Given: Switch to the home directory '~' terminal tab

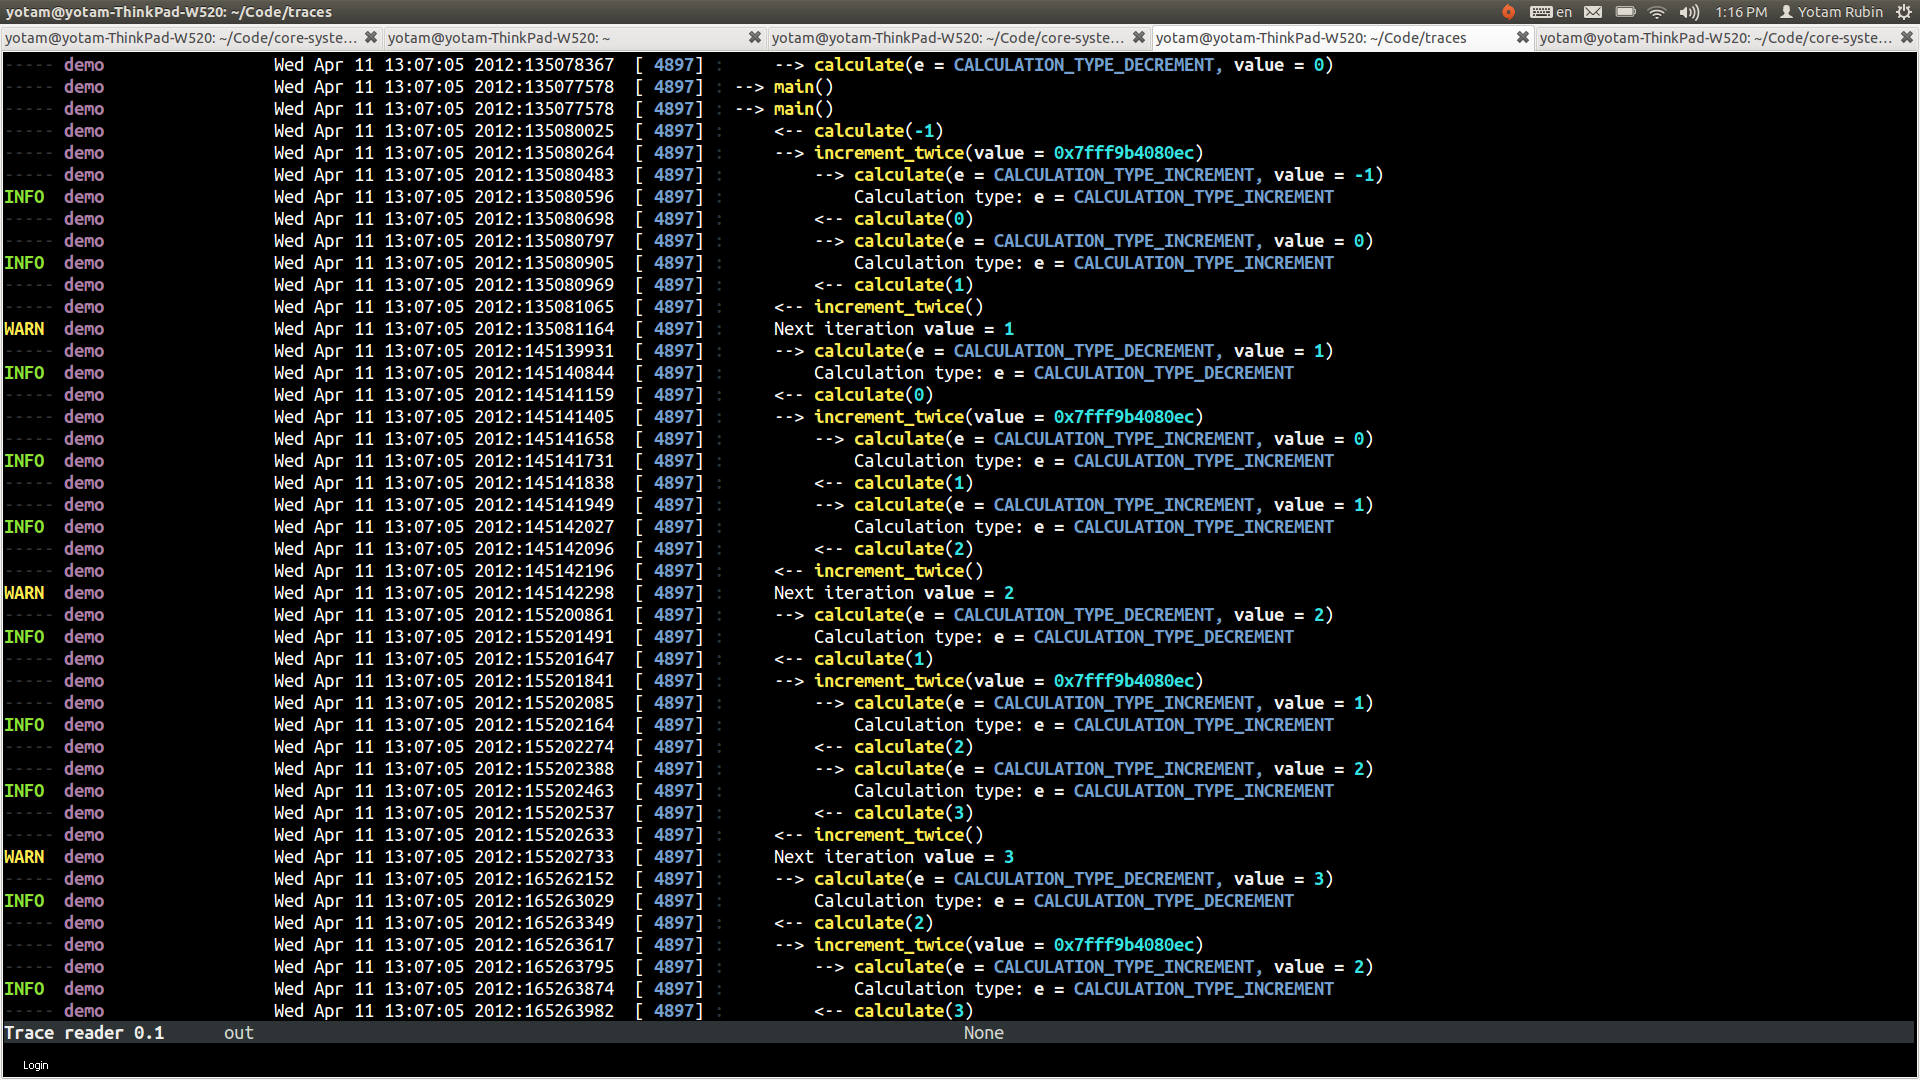Looking at the screenshot, I should click(574, 38).
